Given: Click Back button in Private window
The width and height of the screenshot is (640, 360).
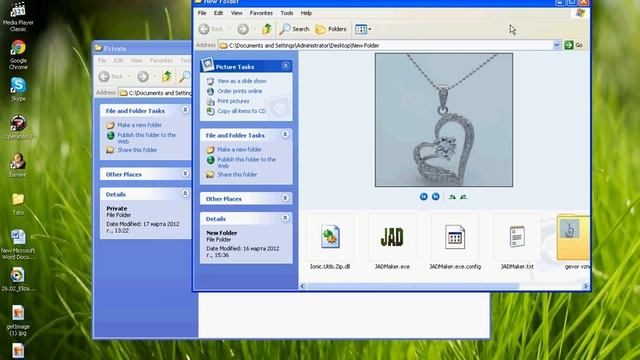Looking at the screenshot, I should pos(111,76).
